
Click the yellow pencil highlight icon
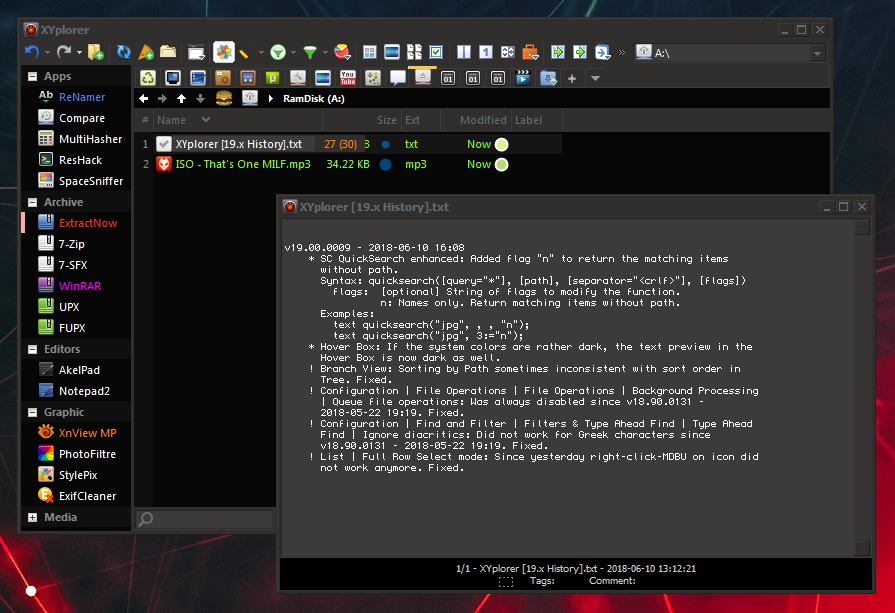pyautogui.click(x=244, y=53)
